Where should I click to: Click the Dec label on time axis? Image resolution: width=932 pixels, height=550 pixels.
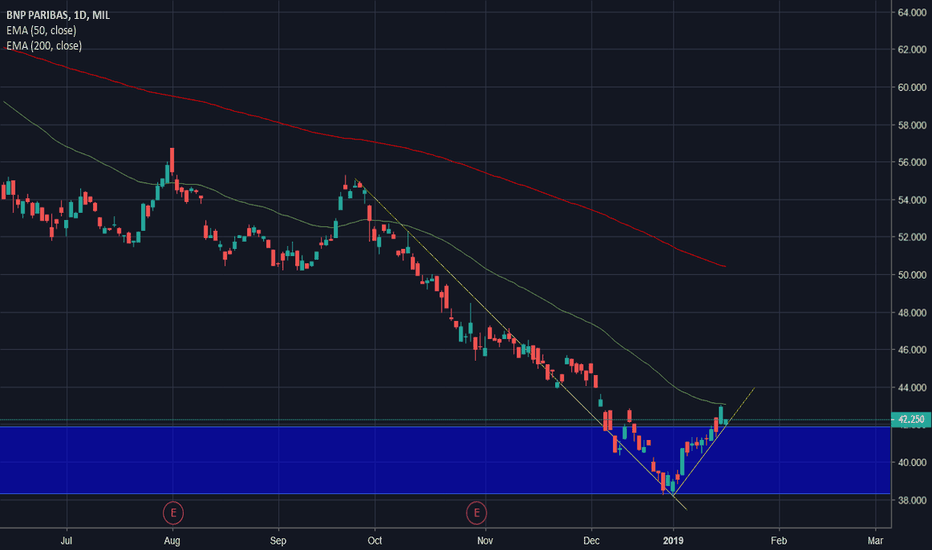[591, 540]
